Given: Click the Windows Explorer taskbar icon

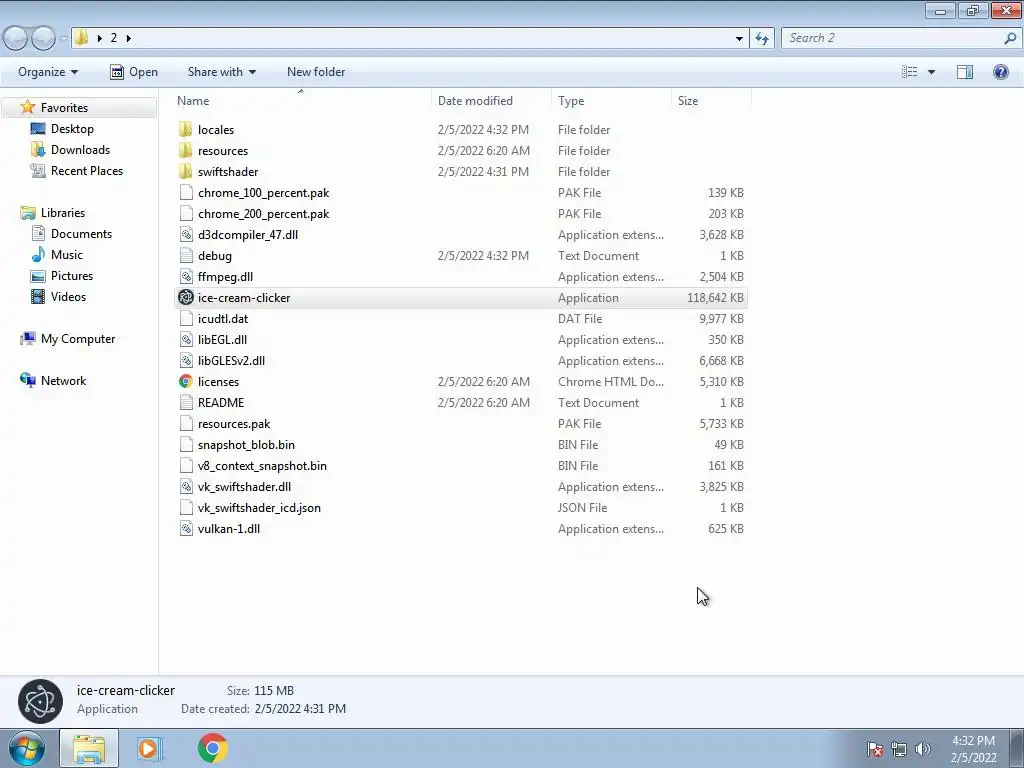Looking at the screenshot, I should [89, 748].
